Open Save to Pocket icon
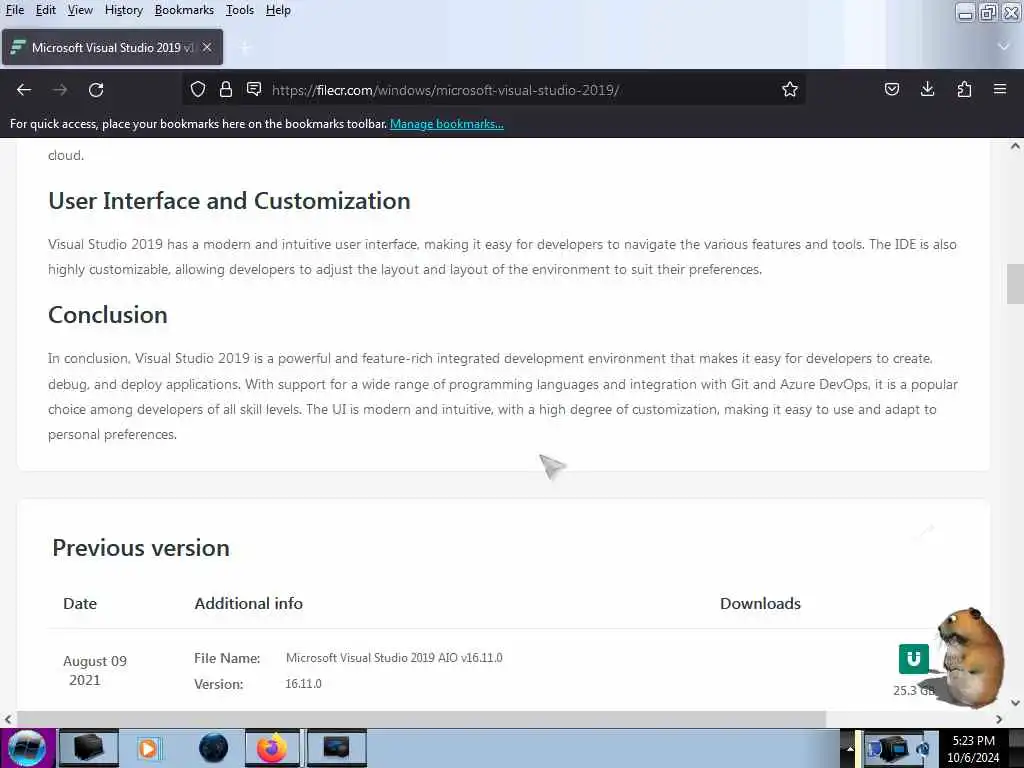The height and width of the screenshot is (768, 1024). point(891,89)
